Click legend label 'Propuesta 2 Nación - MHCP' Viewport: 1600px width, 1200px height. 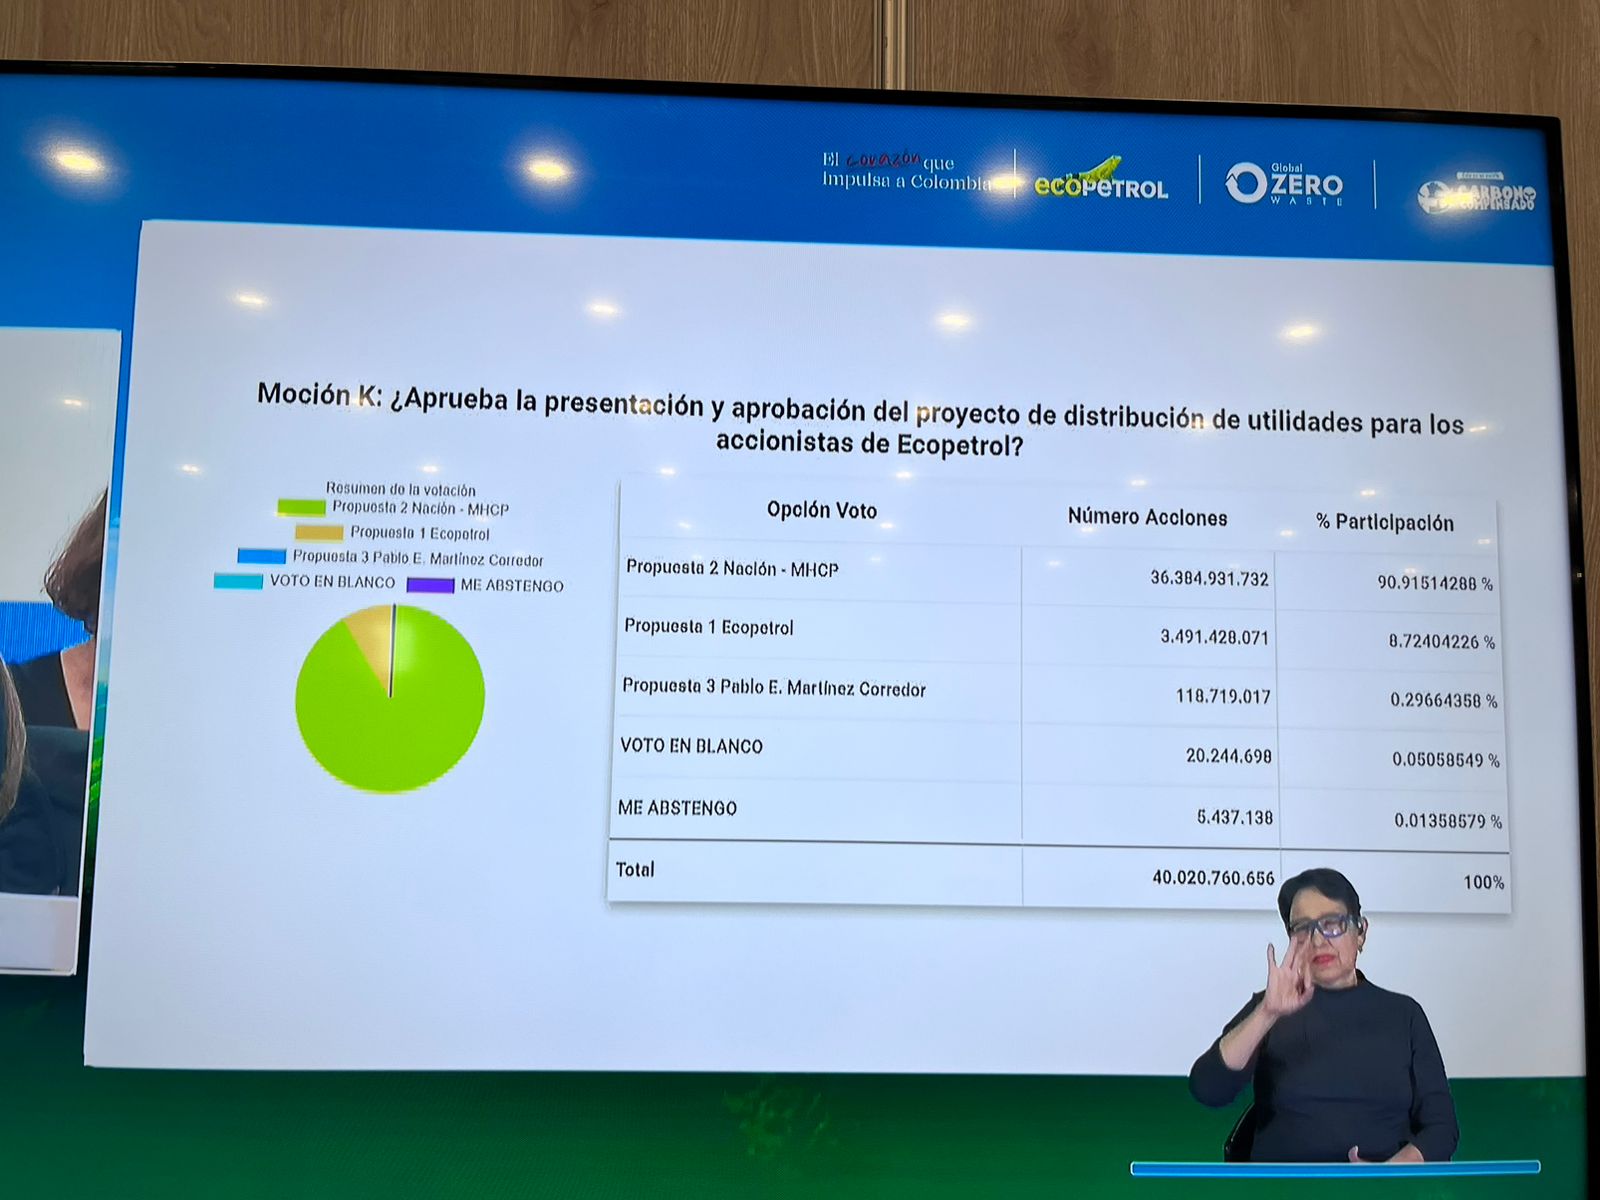pos(420,508)
